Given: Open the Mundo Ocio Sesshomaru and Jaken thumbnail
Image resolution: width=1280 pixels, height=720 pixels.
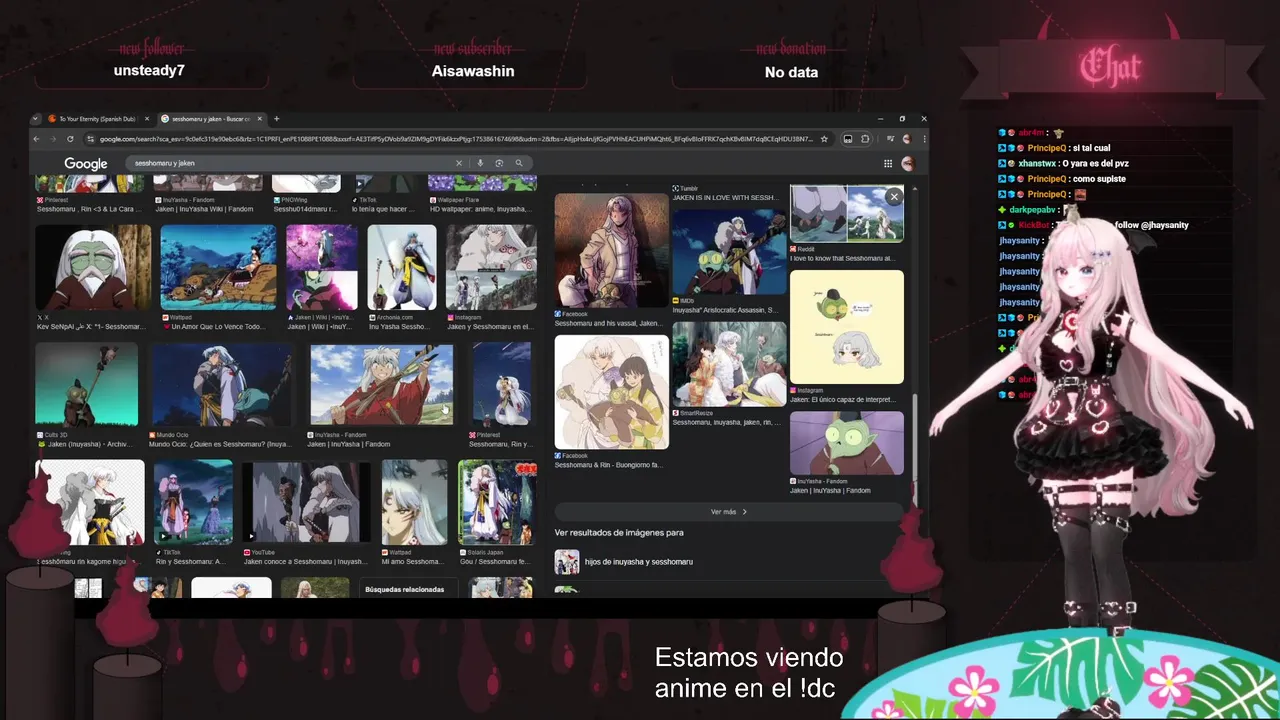Looking at the screenshot, I should point(221,385).
